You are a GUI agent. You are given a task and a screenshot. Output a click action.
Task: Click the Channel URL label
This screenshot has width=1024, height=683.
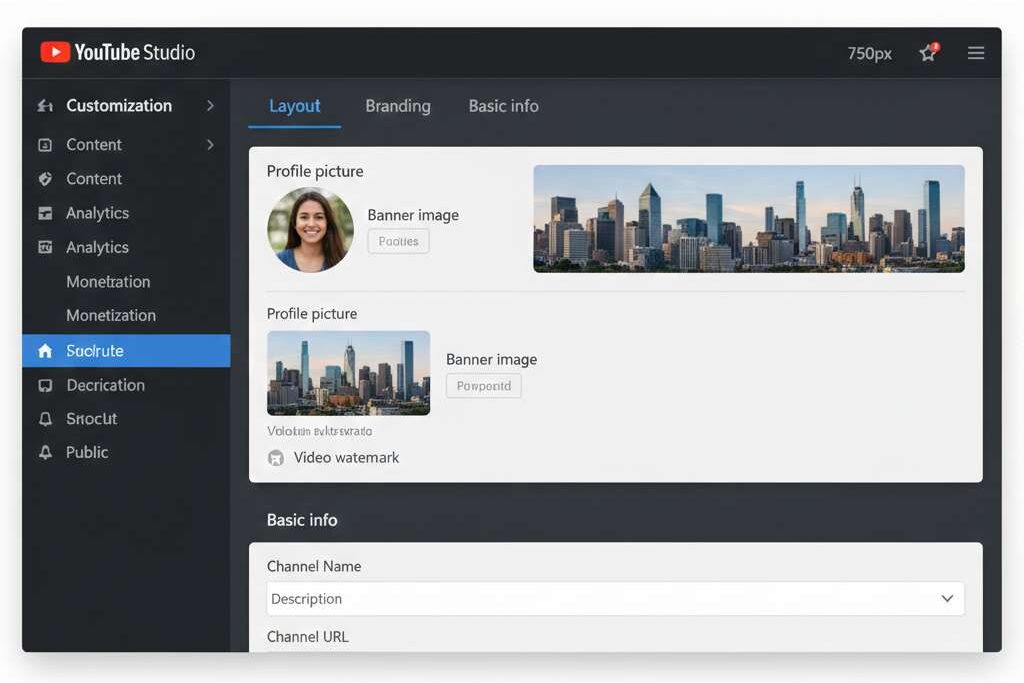tap(308, 637)
